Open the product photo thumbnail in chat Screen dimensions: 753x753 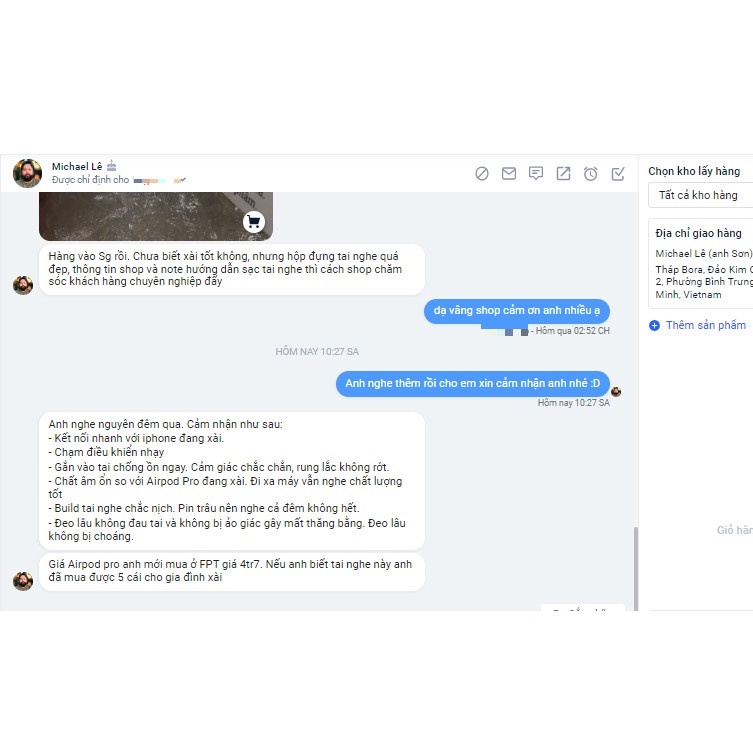[x=156, y=216]
